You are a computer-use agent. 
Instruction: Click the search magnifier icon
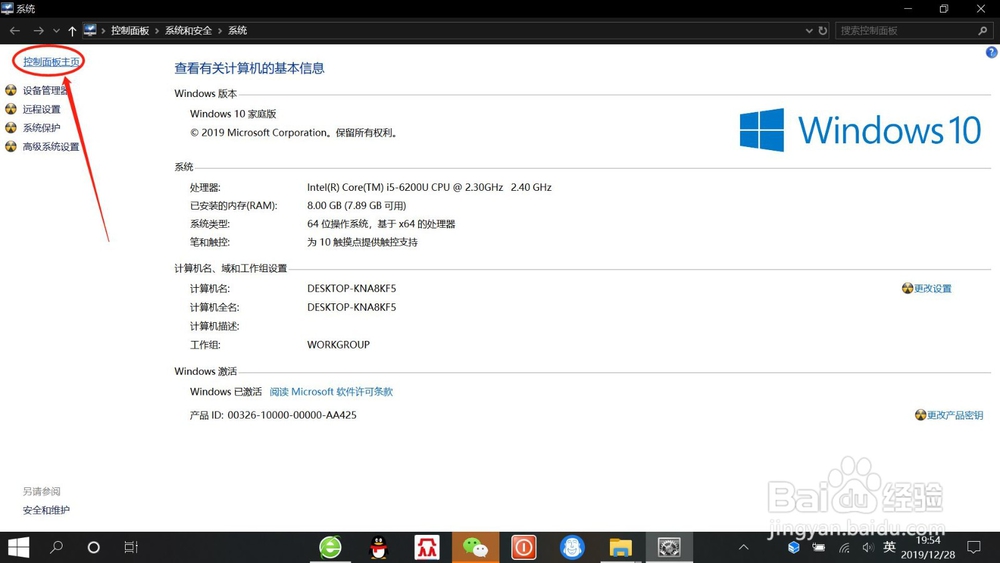pos(983,31)
